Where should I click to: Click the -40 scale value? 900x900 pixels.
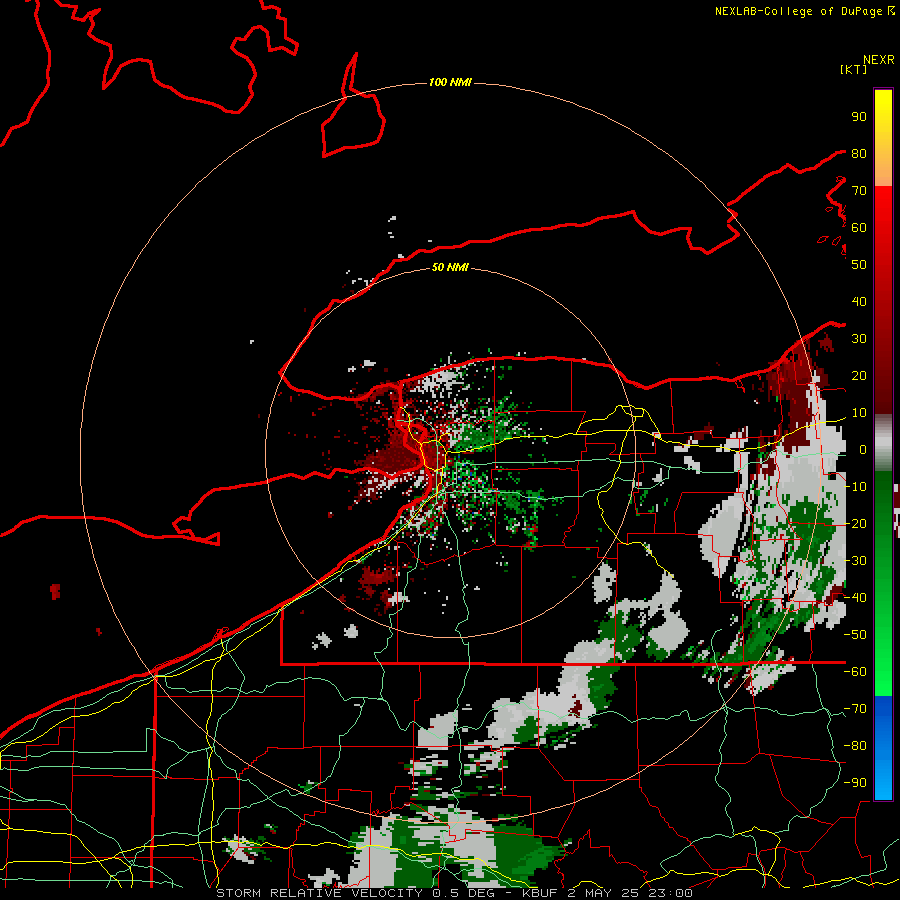855,598
